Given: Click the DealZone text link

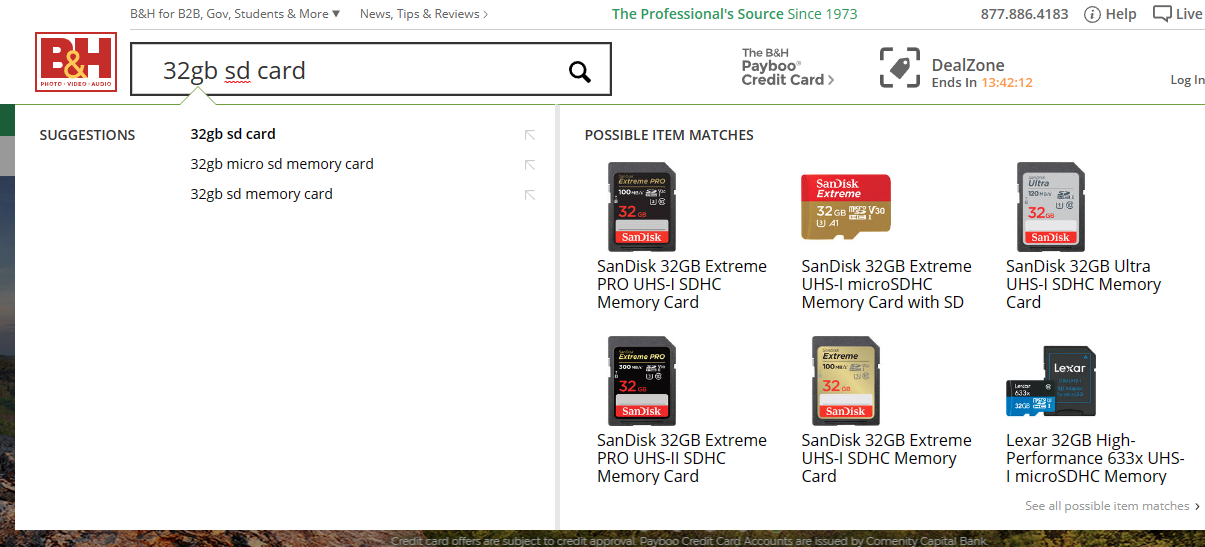Looking at the screenshot, I should tap(968, 65).
